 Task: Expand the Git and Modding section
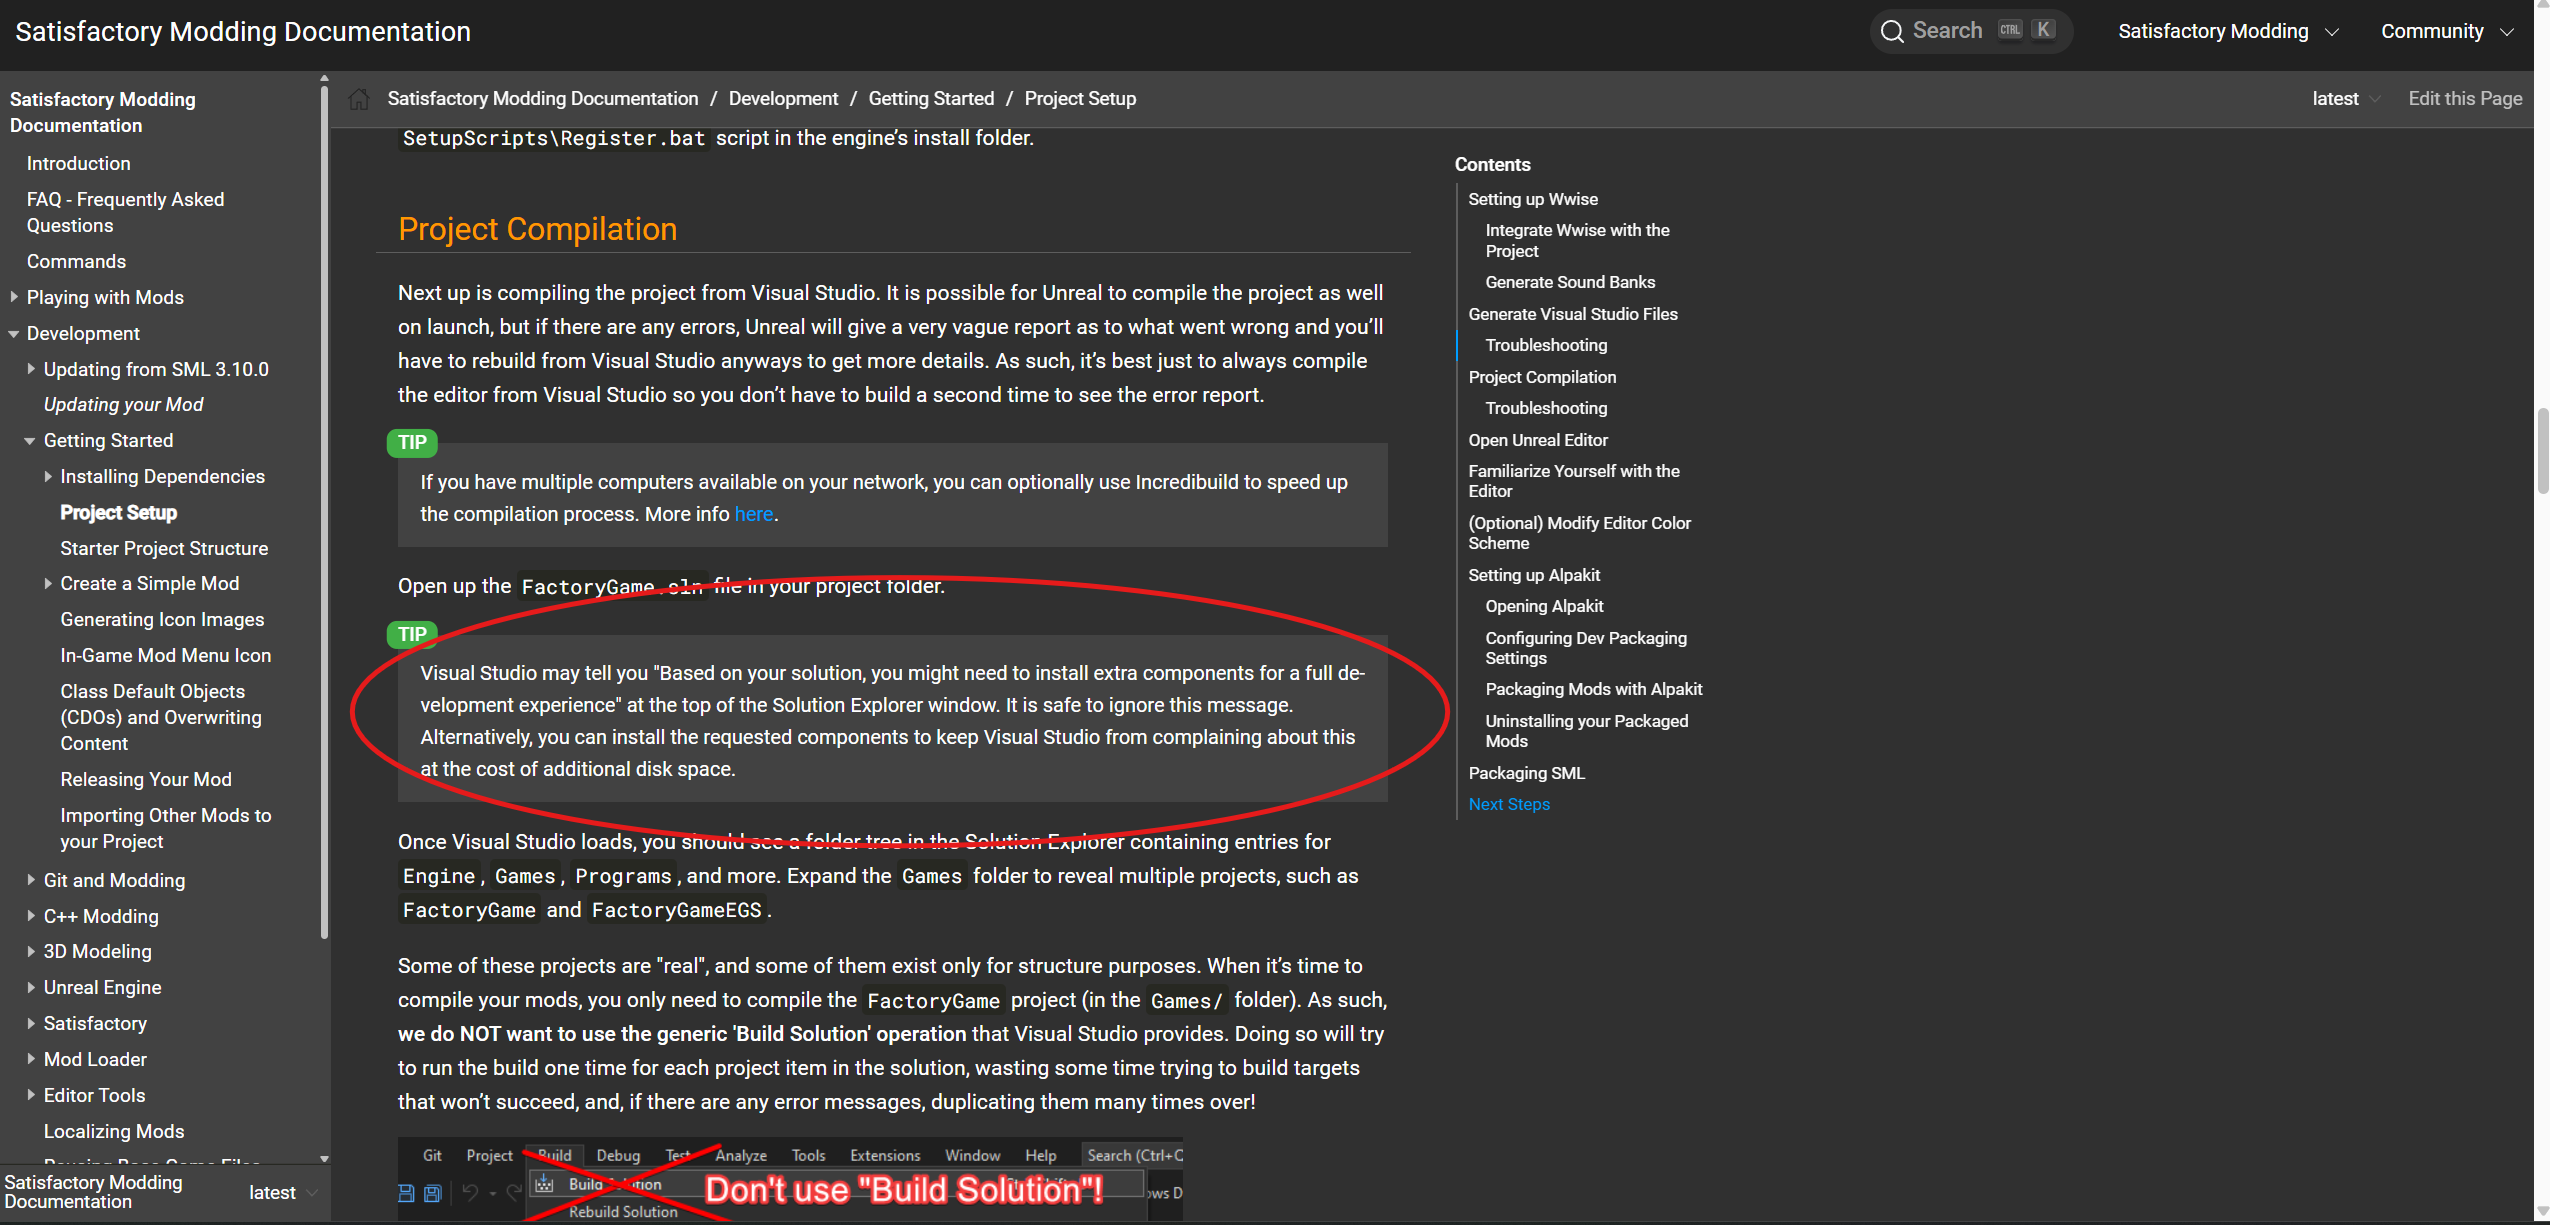click(x=31, y=880)
